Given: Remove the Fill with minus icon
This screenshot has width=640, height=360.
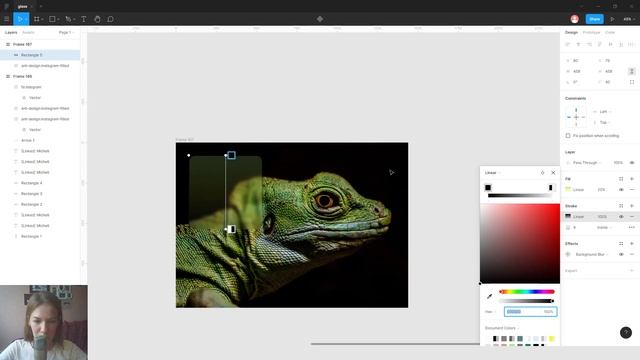Looking at the screenshot, I should click(632, 189).
